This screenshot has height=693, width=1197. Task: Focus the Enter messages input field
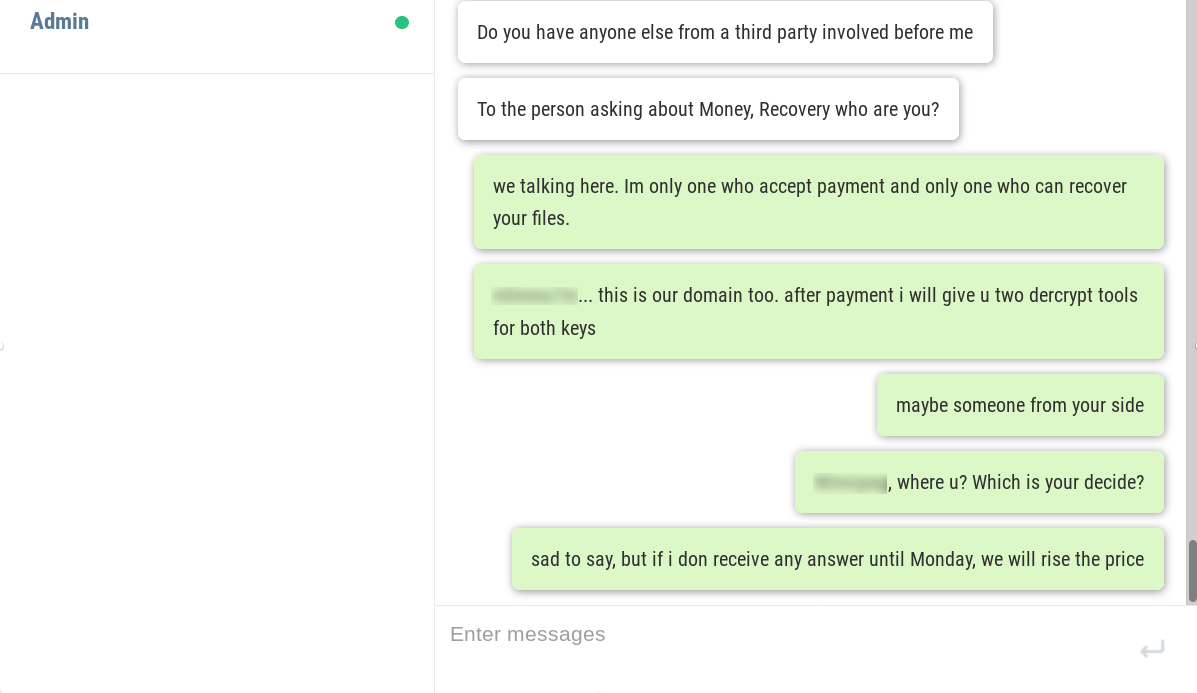click(780, 635)
